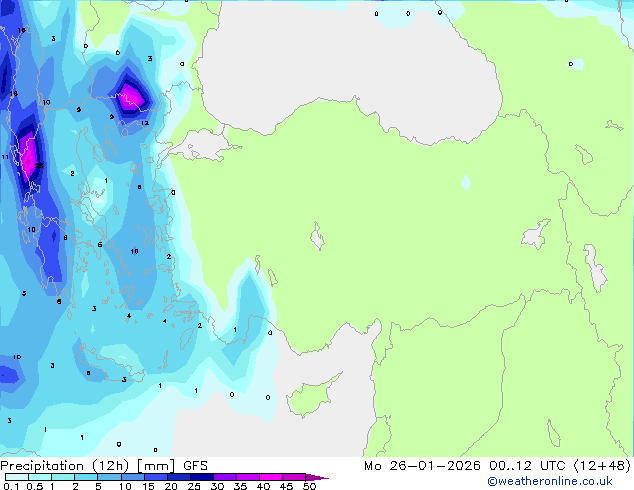Click the 'Precipitation (12h)' title text
The image size is (634, 490).
65,466
